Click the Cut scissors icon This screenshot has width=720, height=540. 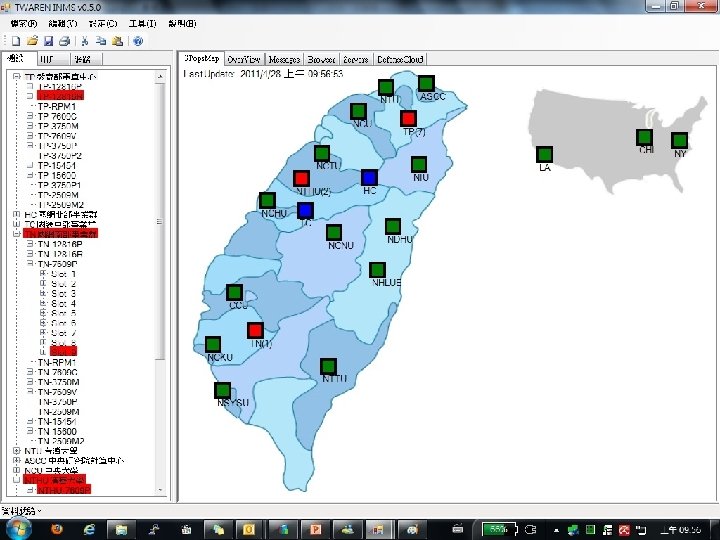(x=85, y=41)
